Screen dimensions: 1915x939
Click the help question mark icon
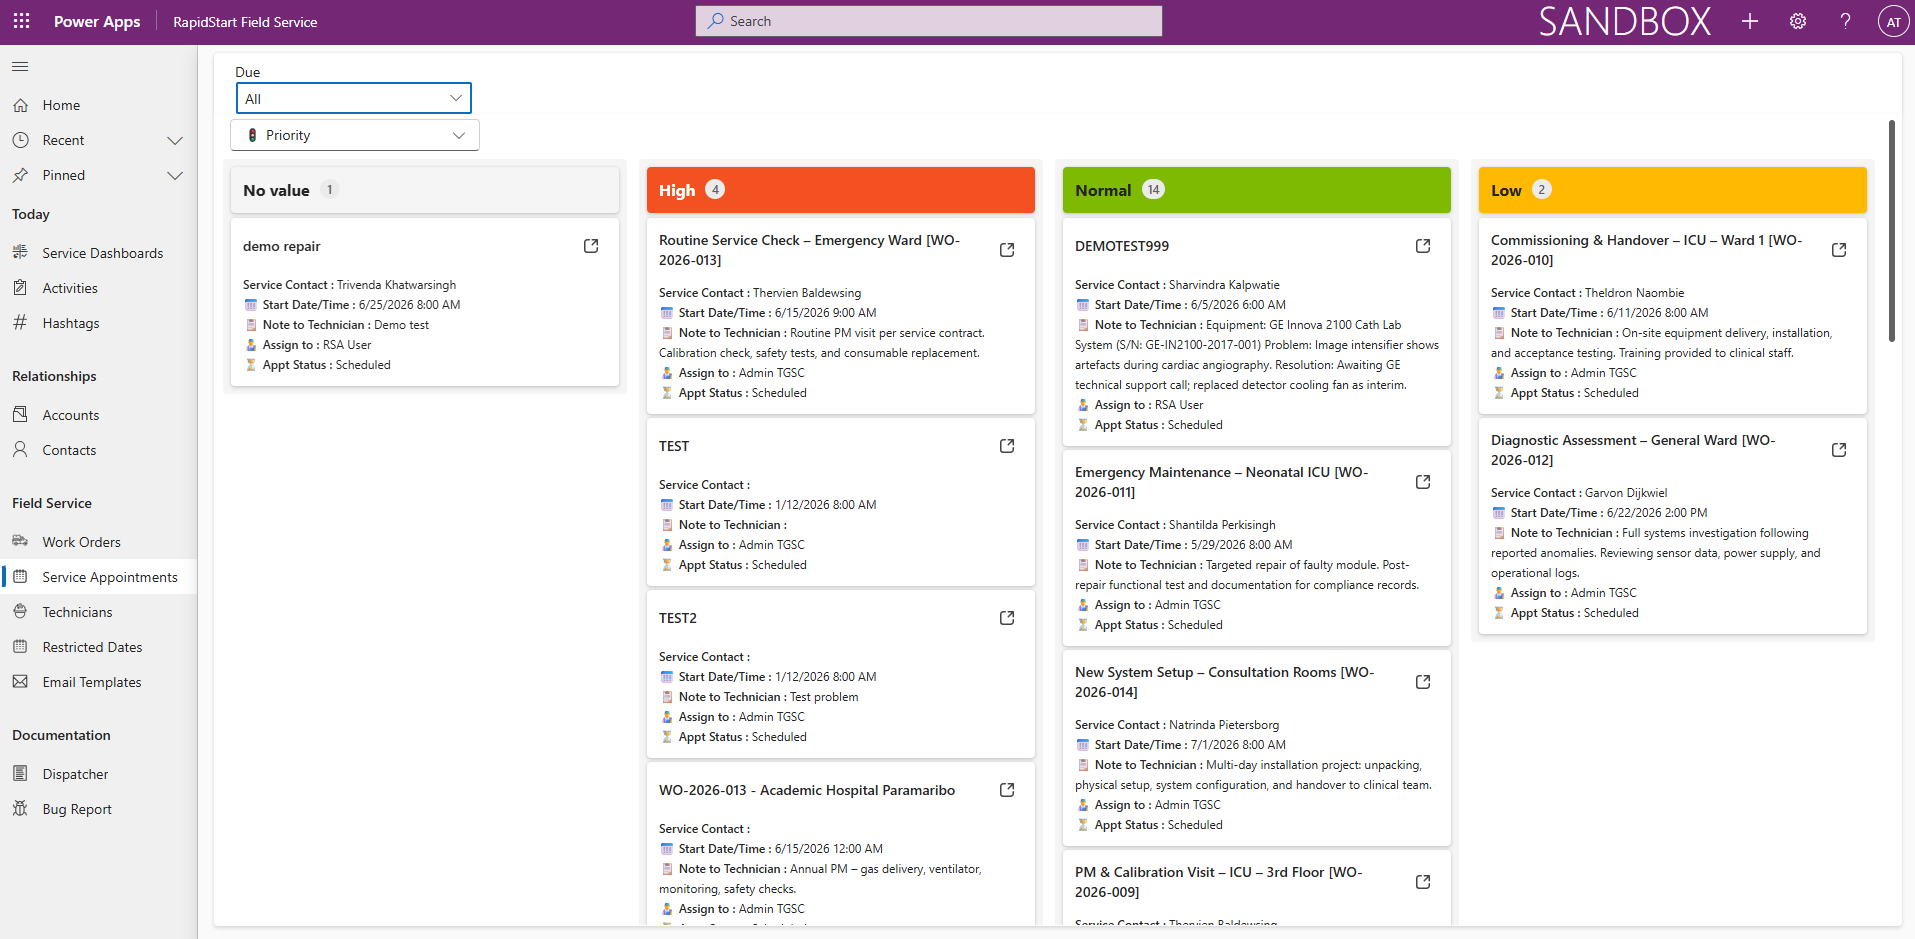(1845, 21)
